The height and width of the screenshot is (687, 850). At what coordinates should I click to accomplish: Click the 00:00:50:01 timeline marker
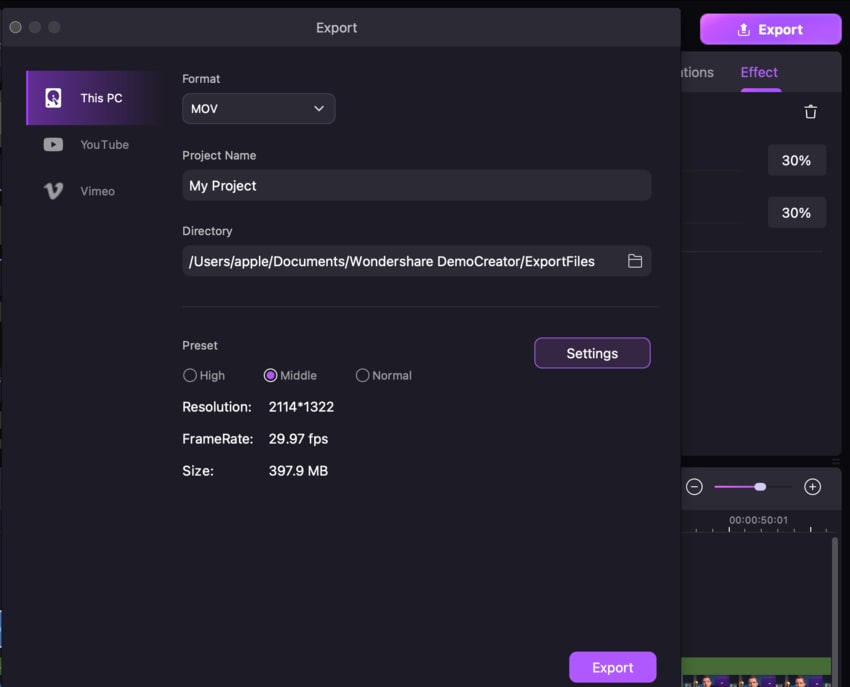tap(758, 520)
